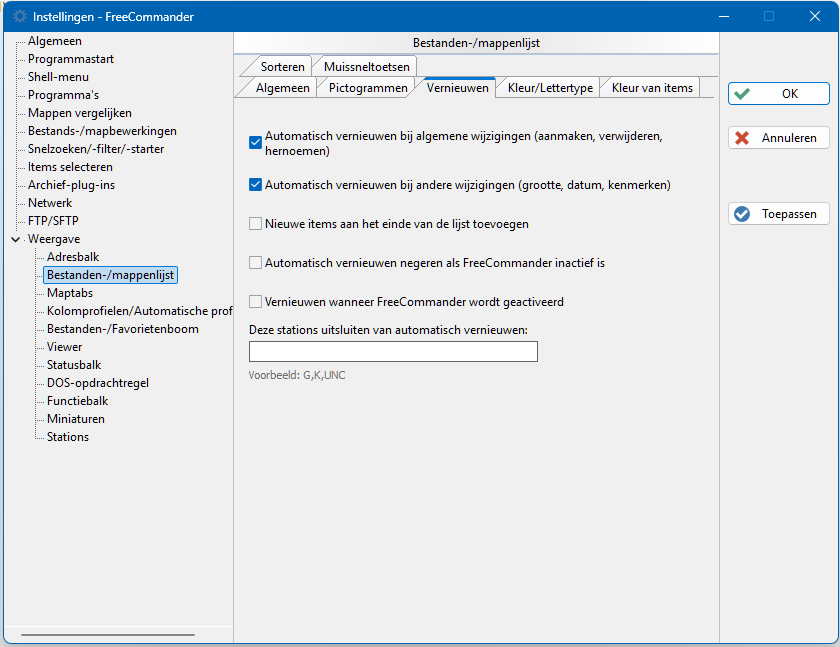Select DOS-opdrachtregel item
This screenshot has width=840, height=647.
click(98, 383)
